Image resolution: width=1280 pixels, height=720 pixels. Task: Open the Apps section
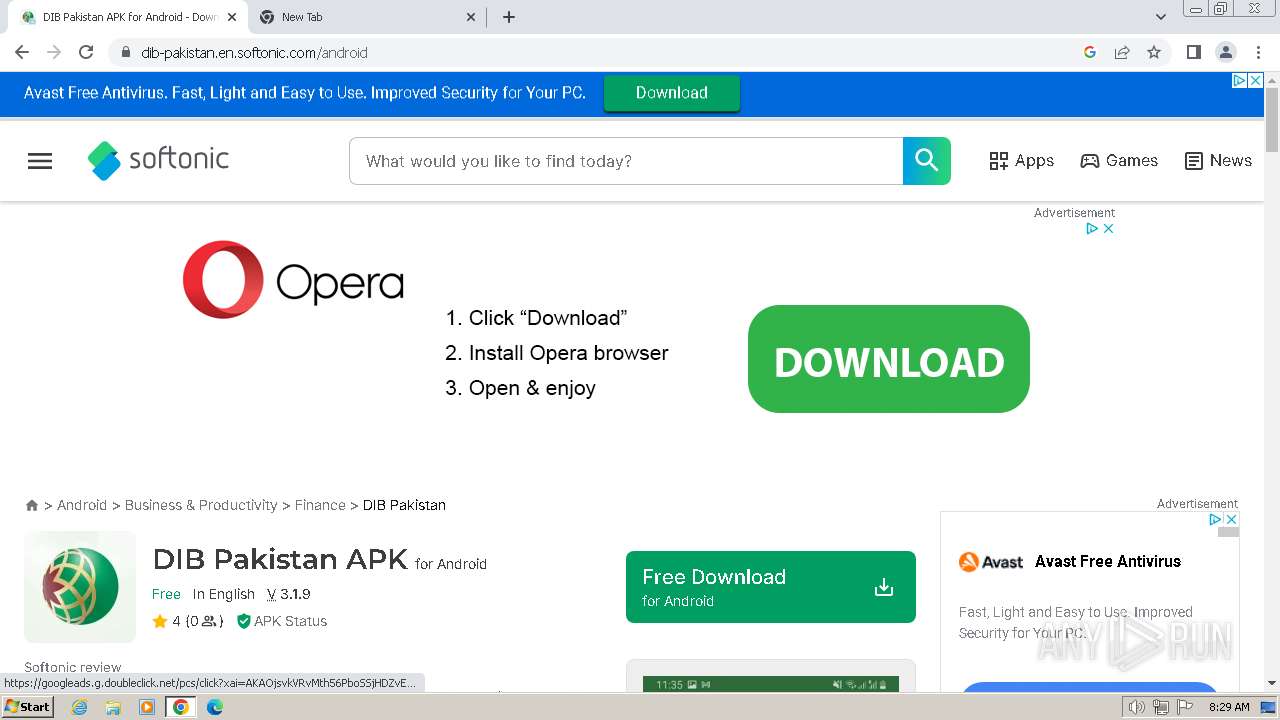point(1021,161)
